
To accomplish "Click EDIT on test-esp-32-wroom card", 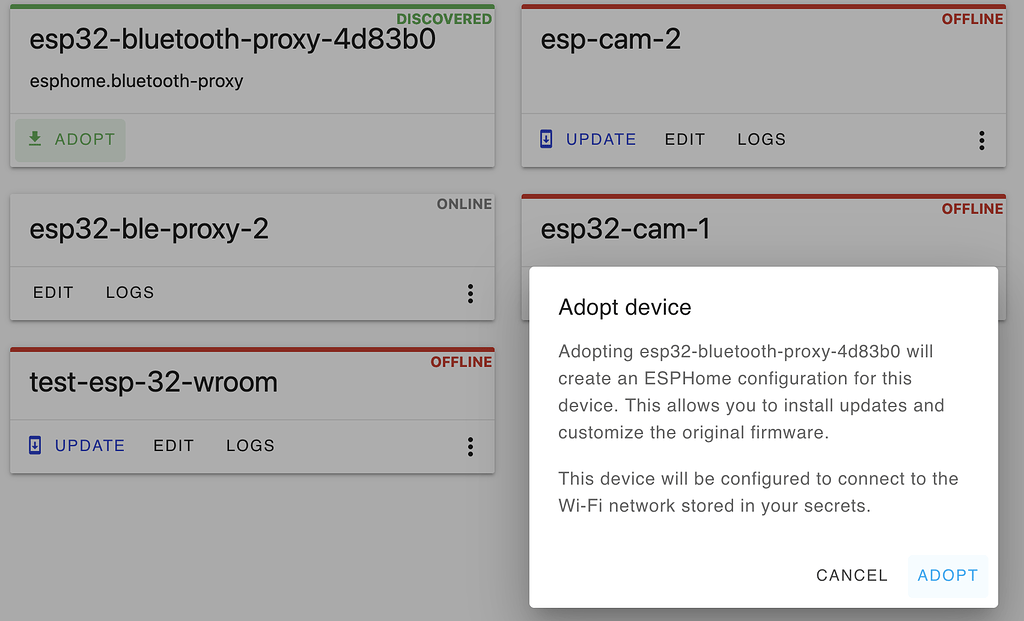I will (x=173, y=446).
